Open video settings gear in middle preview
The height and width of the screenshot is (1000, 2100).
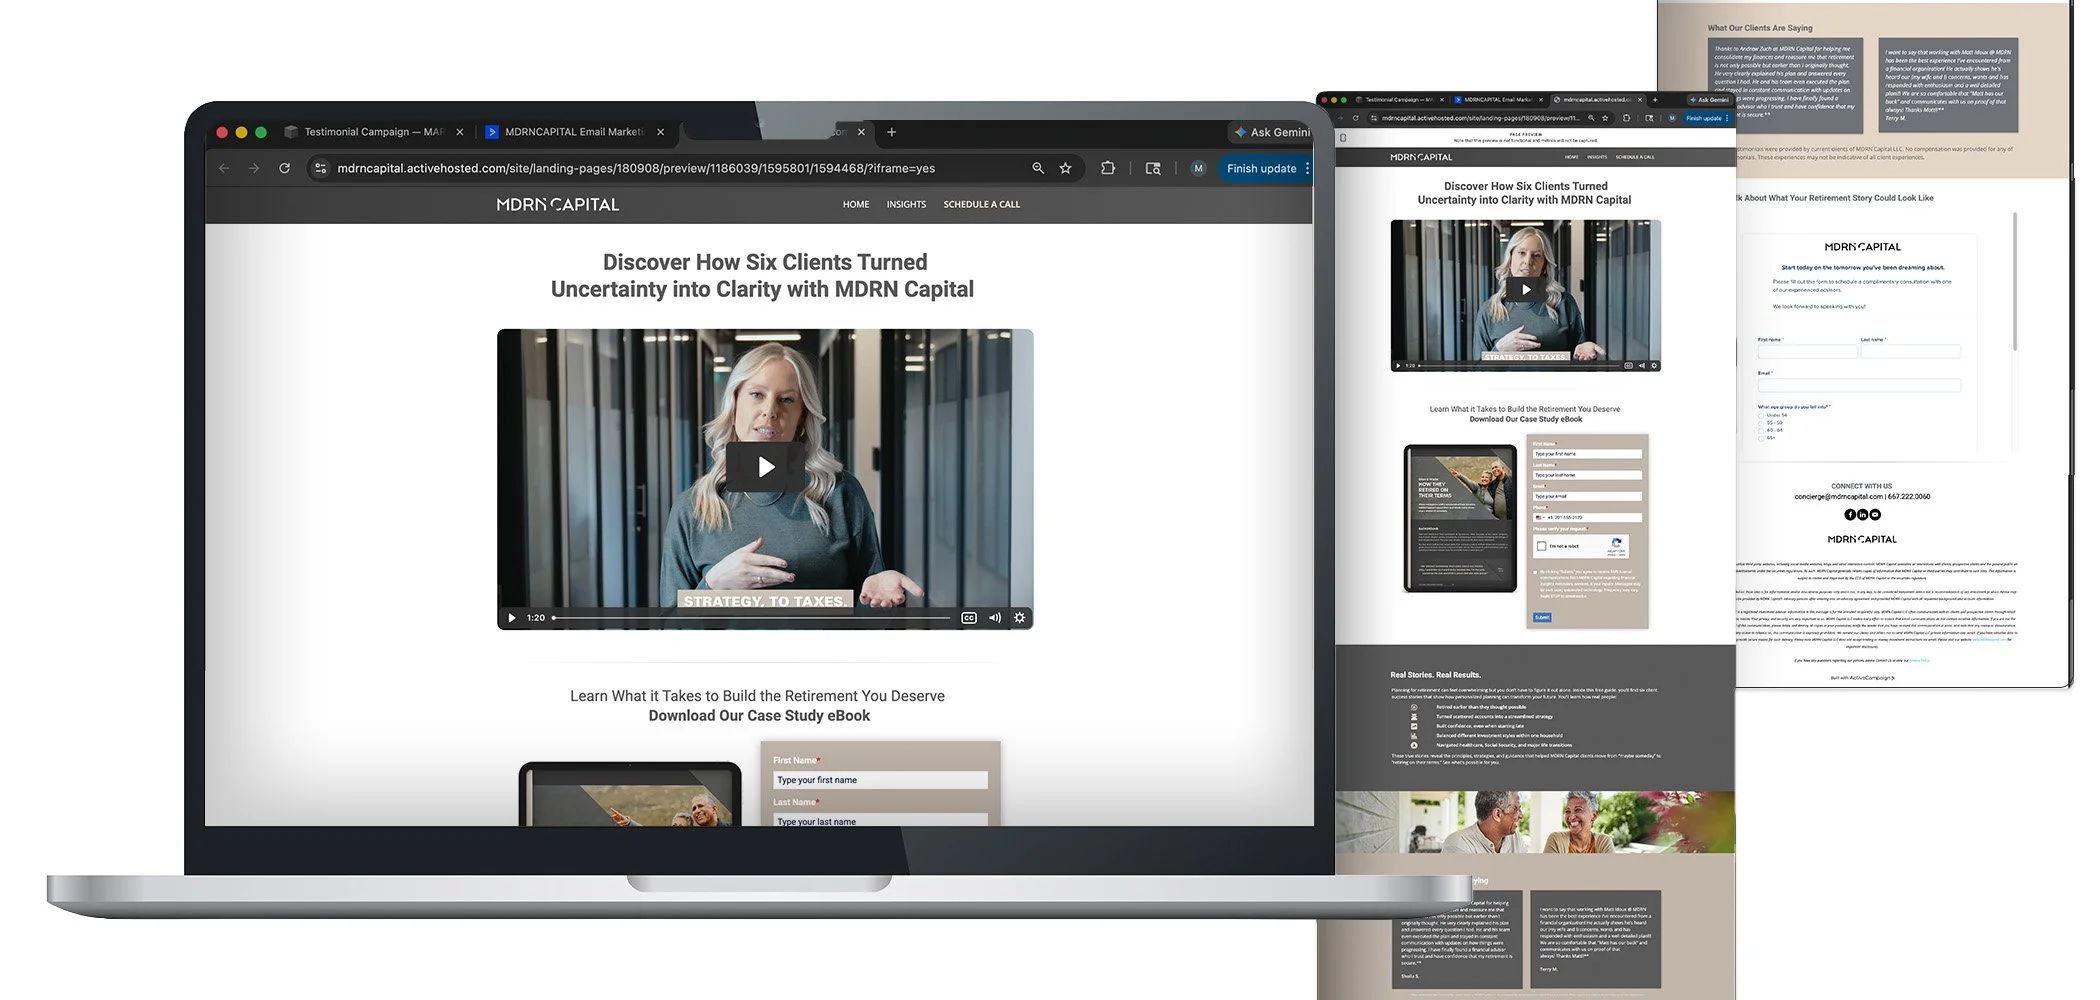[1654, 366]
